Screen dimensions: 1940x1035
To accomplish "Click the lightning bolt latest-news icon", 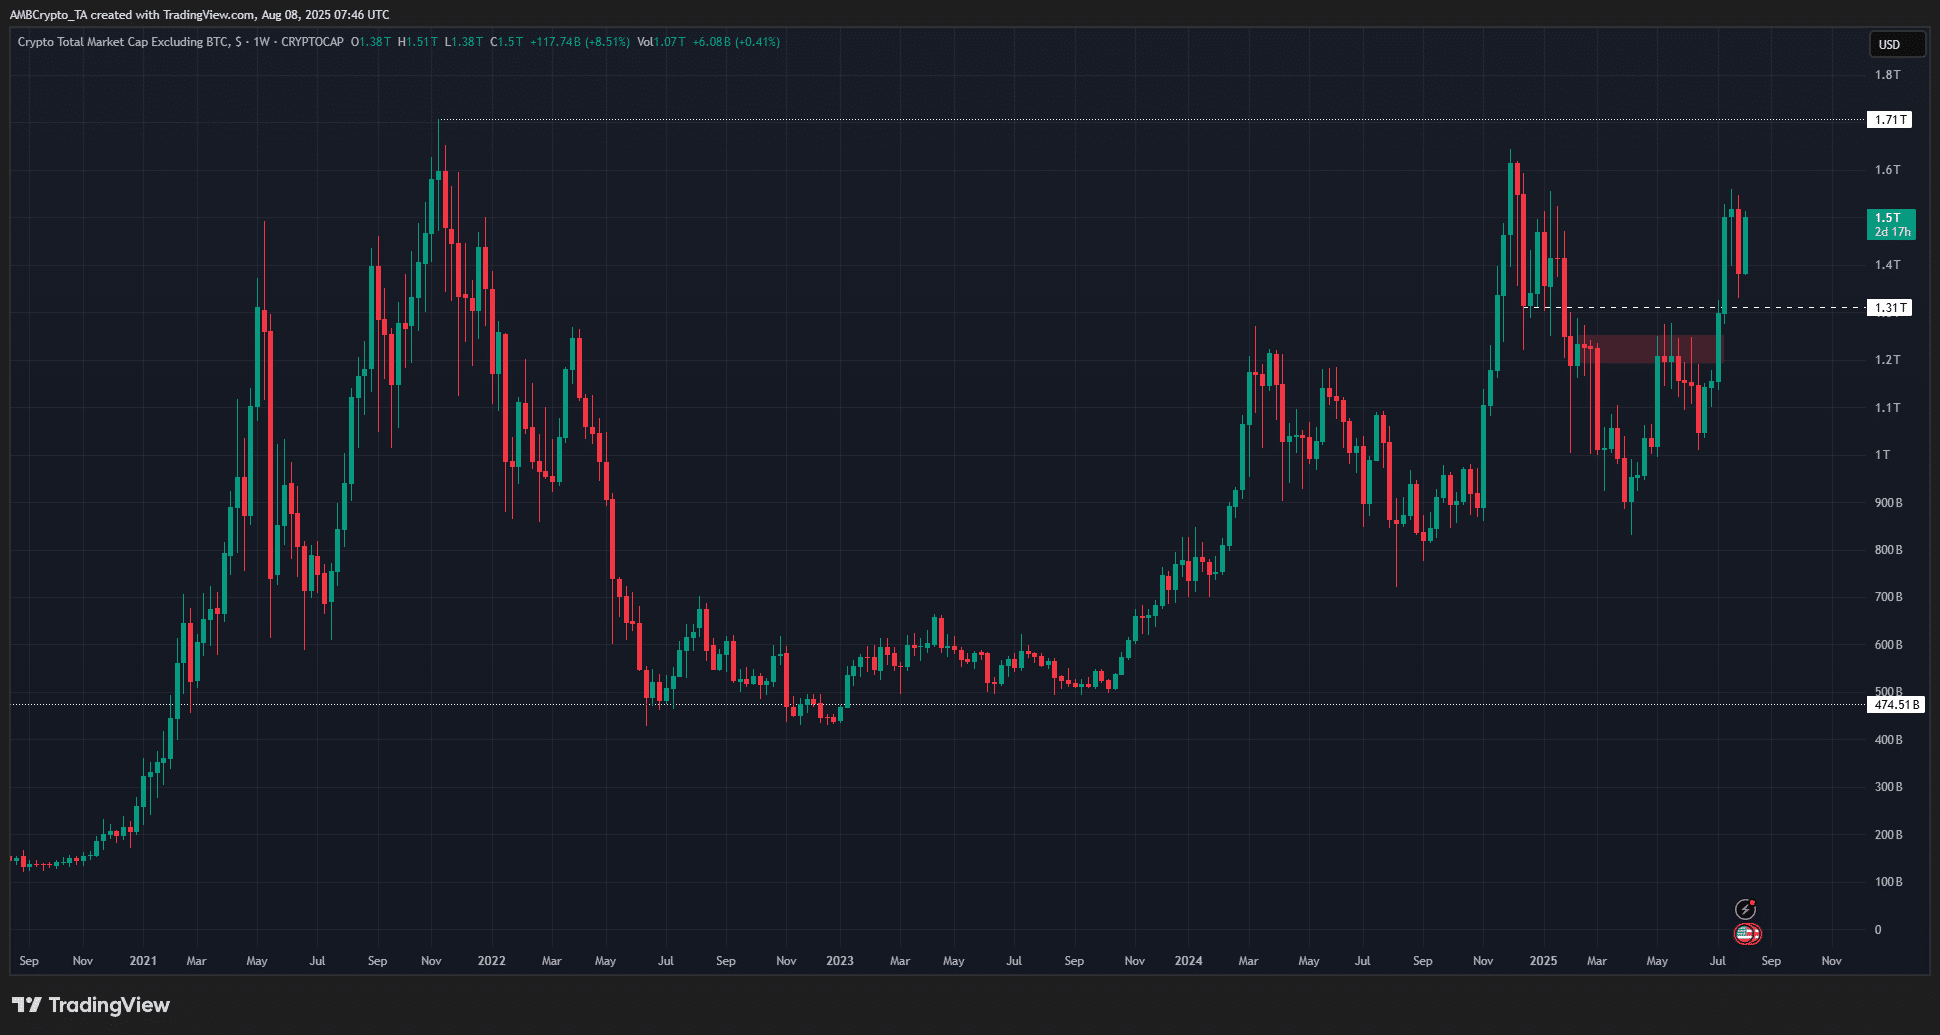I will [1745, 909].
